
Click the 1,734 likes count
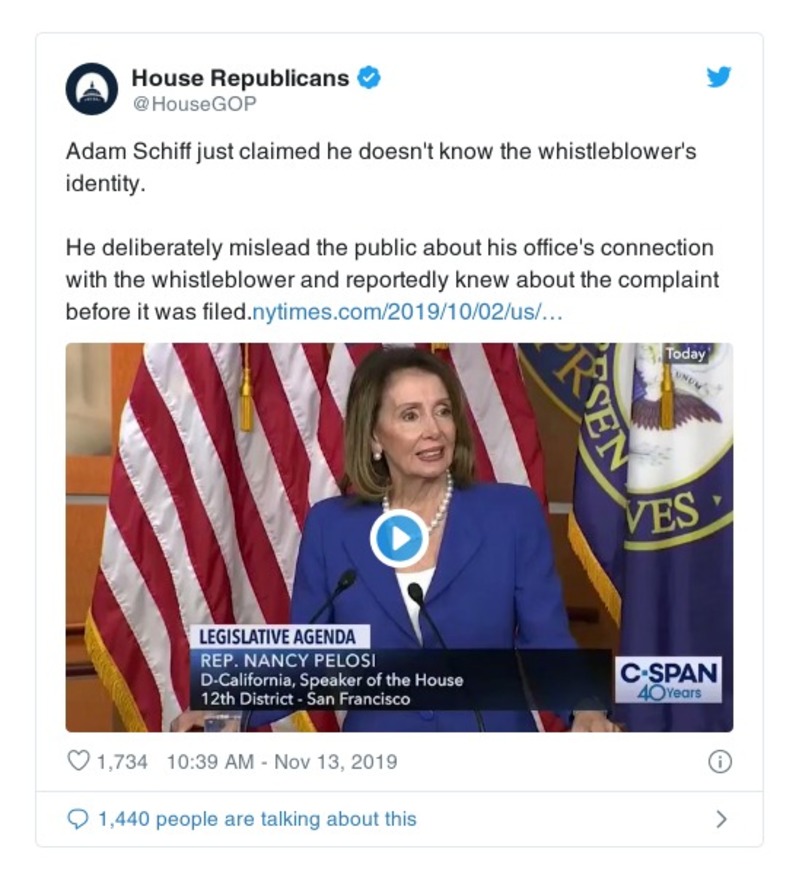point(122,761)
